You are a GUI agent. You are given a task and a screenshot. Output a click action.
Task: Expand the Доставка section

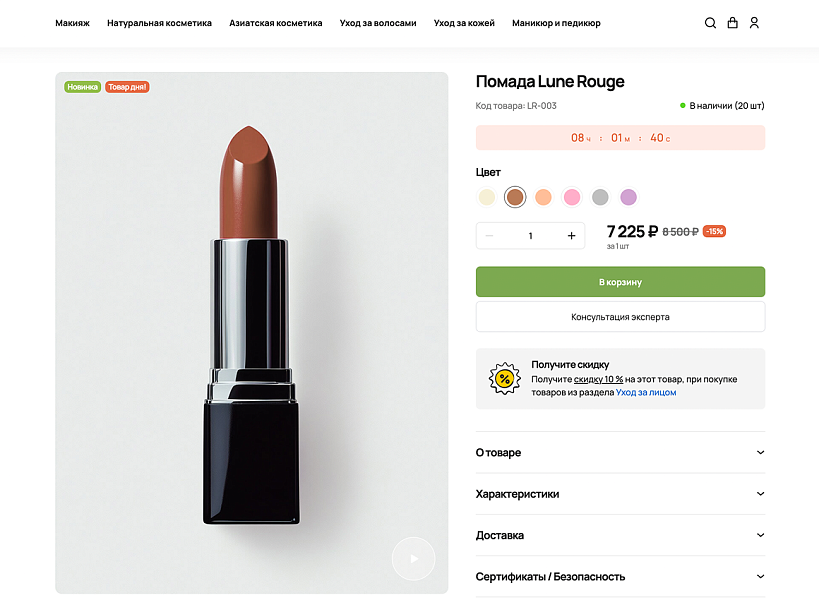click(x=620, y=535)
